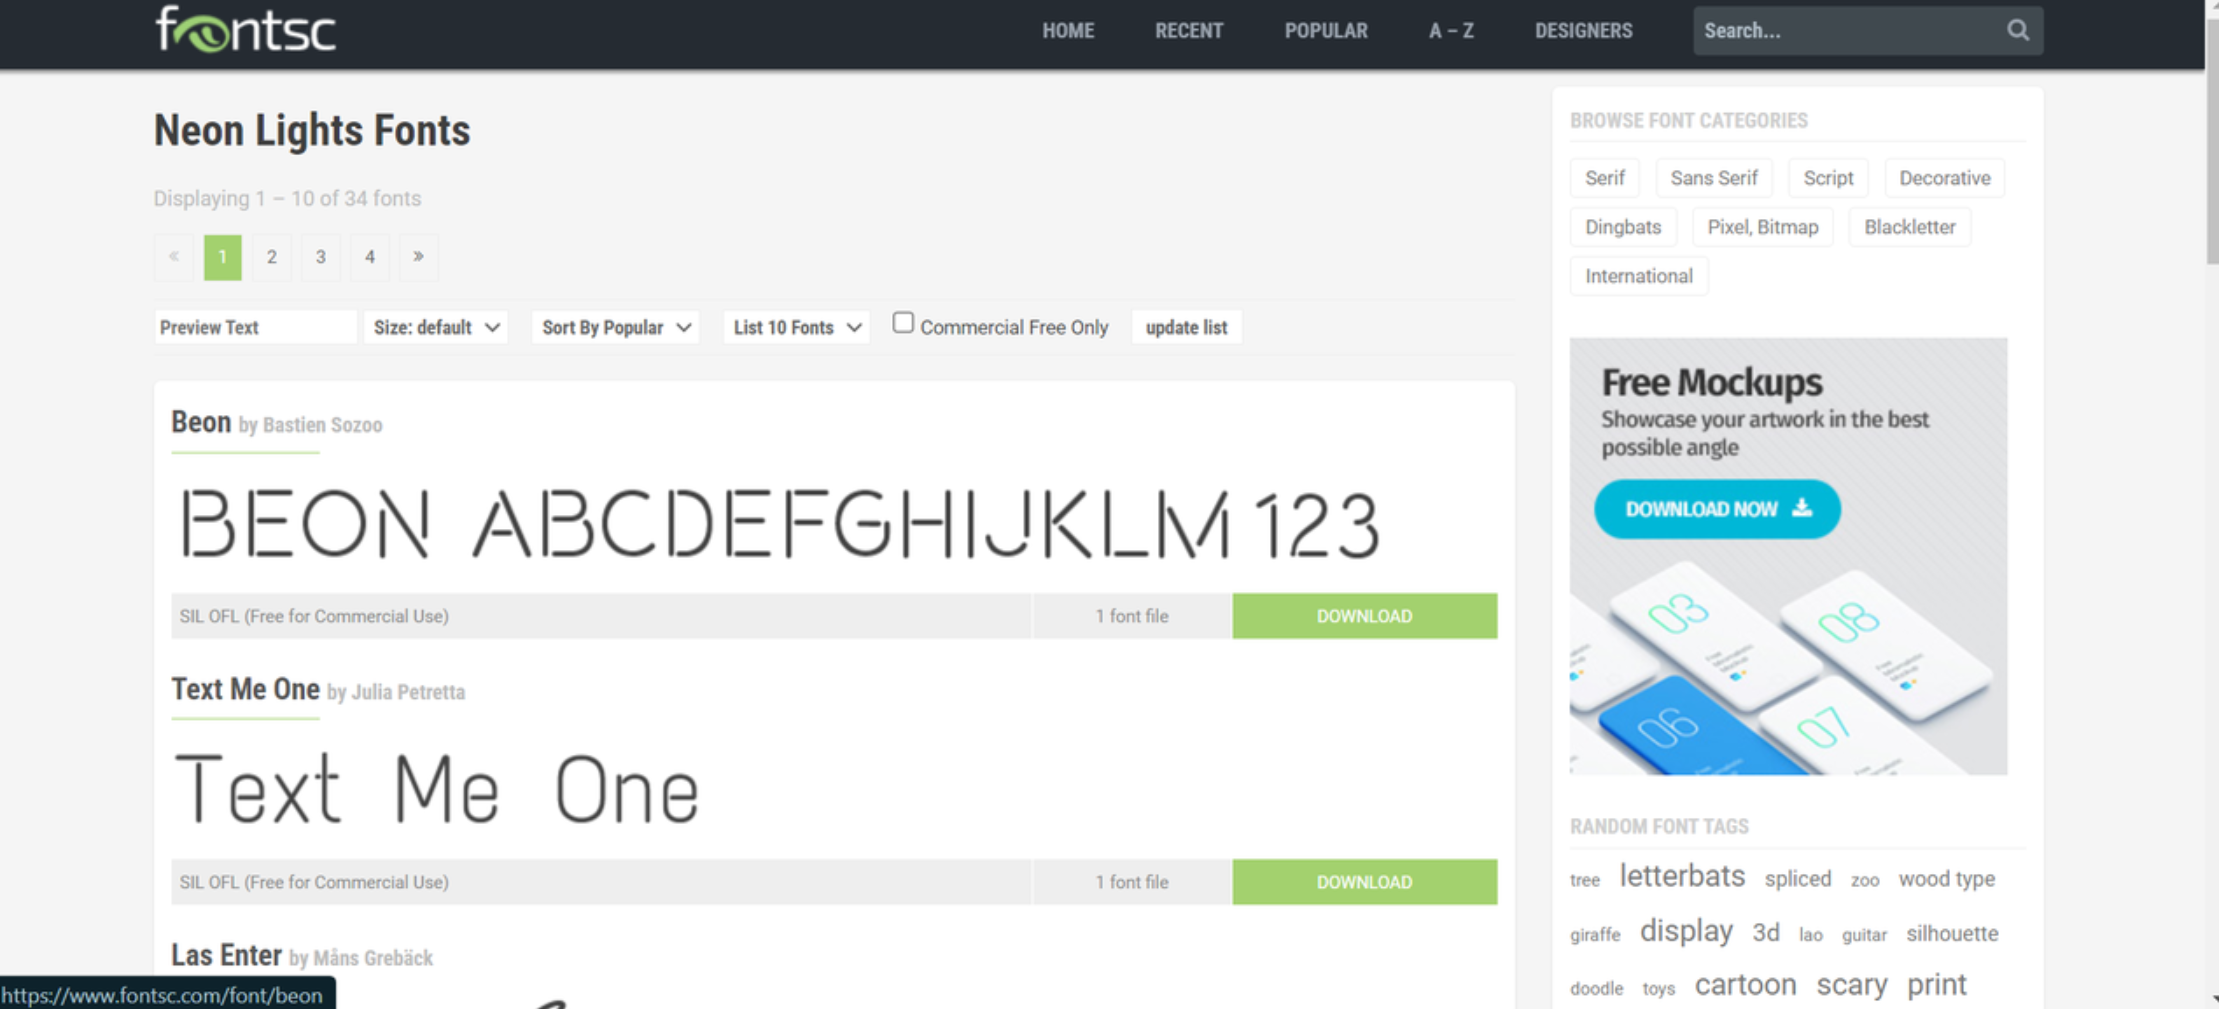Image resolution: width=2219 pixels, height=1009 pixels.
Task: Open designer Julia Petretta's page
Action: 408,692
